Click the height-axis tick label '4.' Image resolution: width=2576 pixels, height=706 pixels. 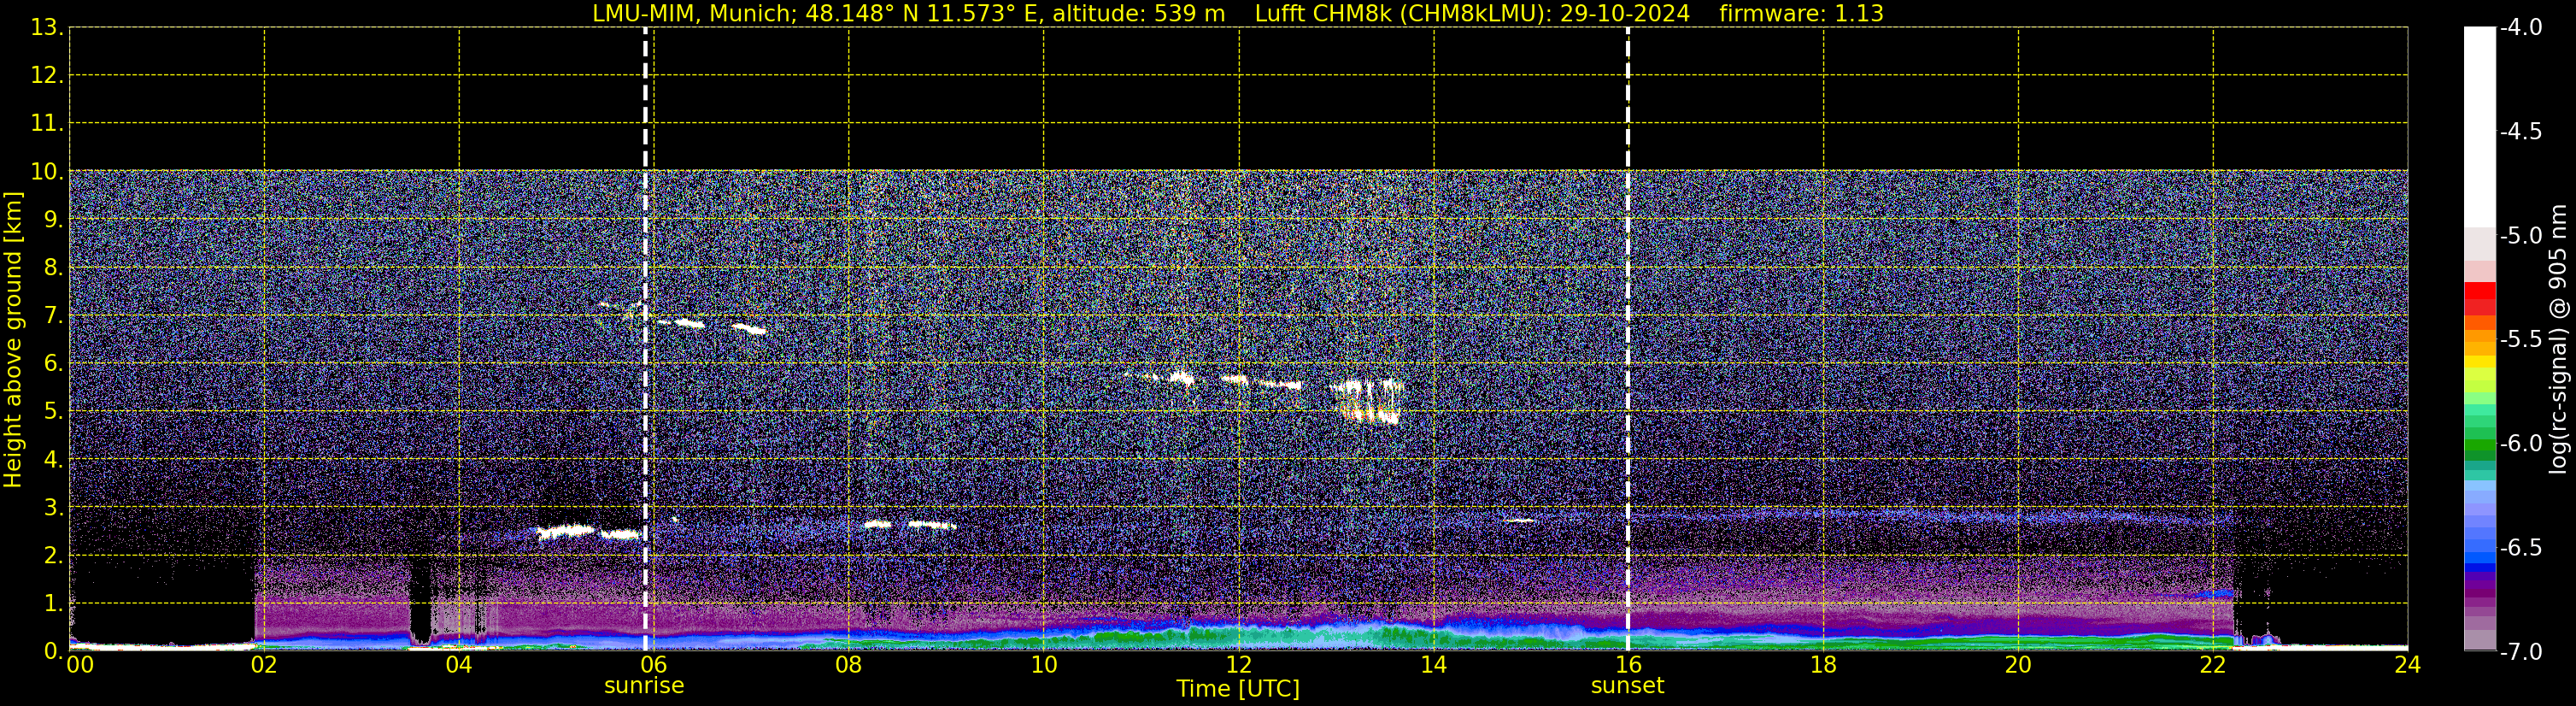click(x=54, y=460)
